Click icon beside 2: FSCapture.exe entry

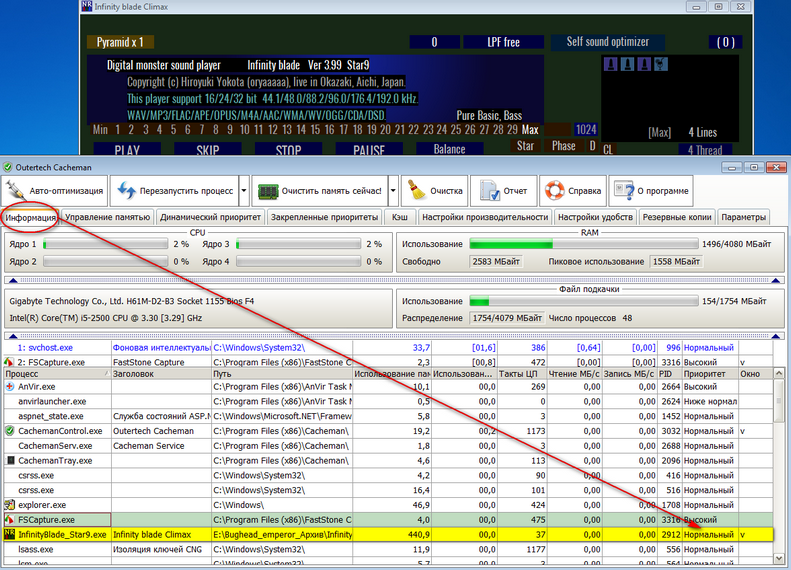9,362
